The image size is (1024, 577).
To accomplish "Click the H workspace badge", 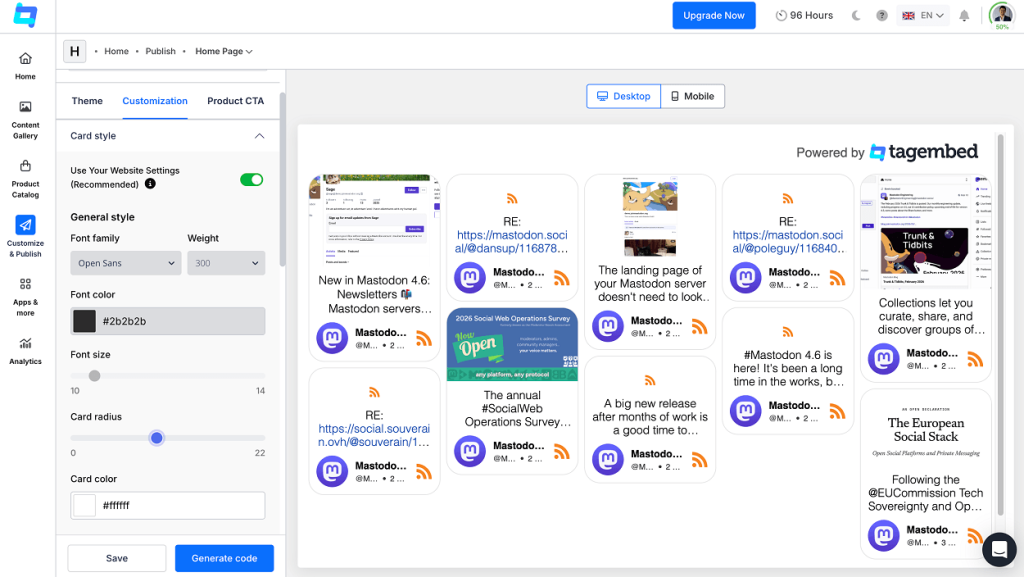I will tap(74, 51).
